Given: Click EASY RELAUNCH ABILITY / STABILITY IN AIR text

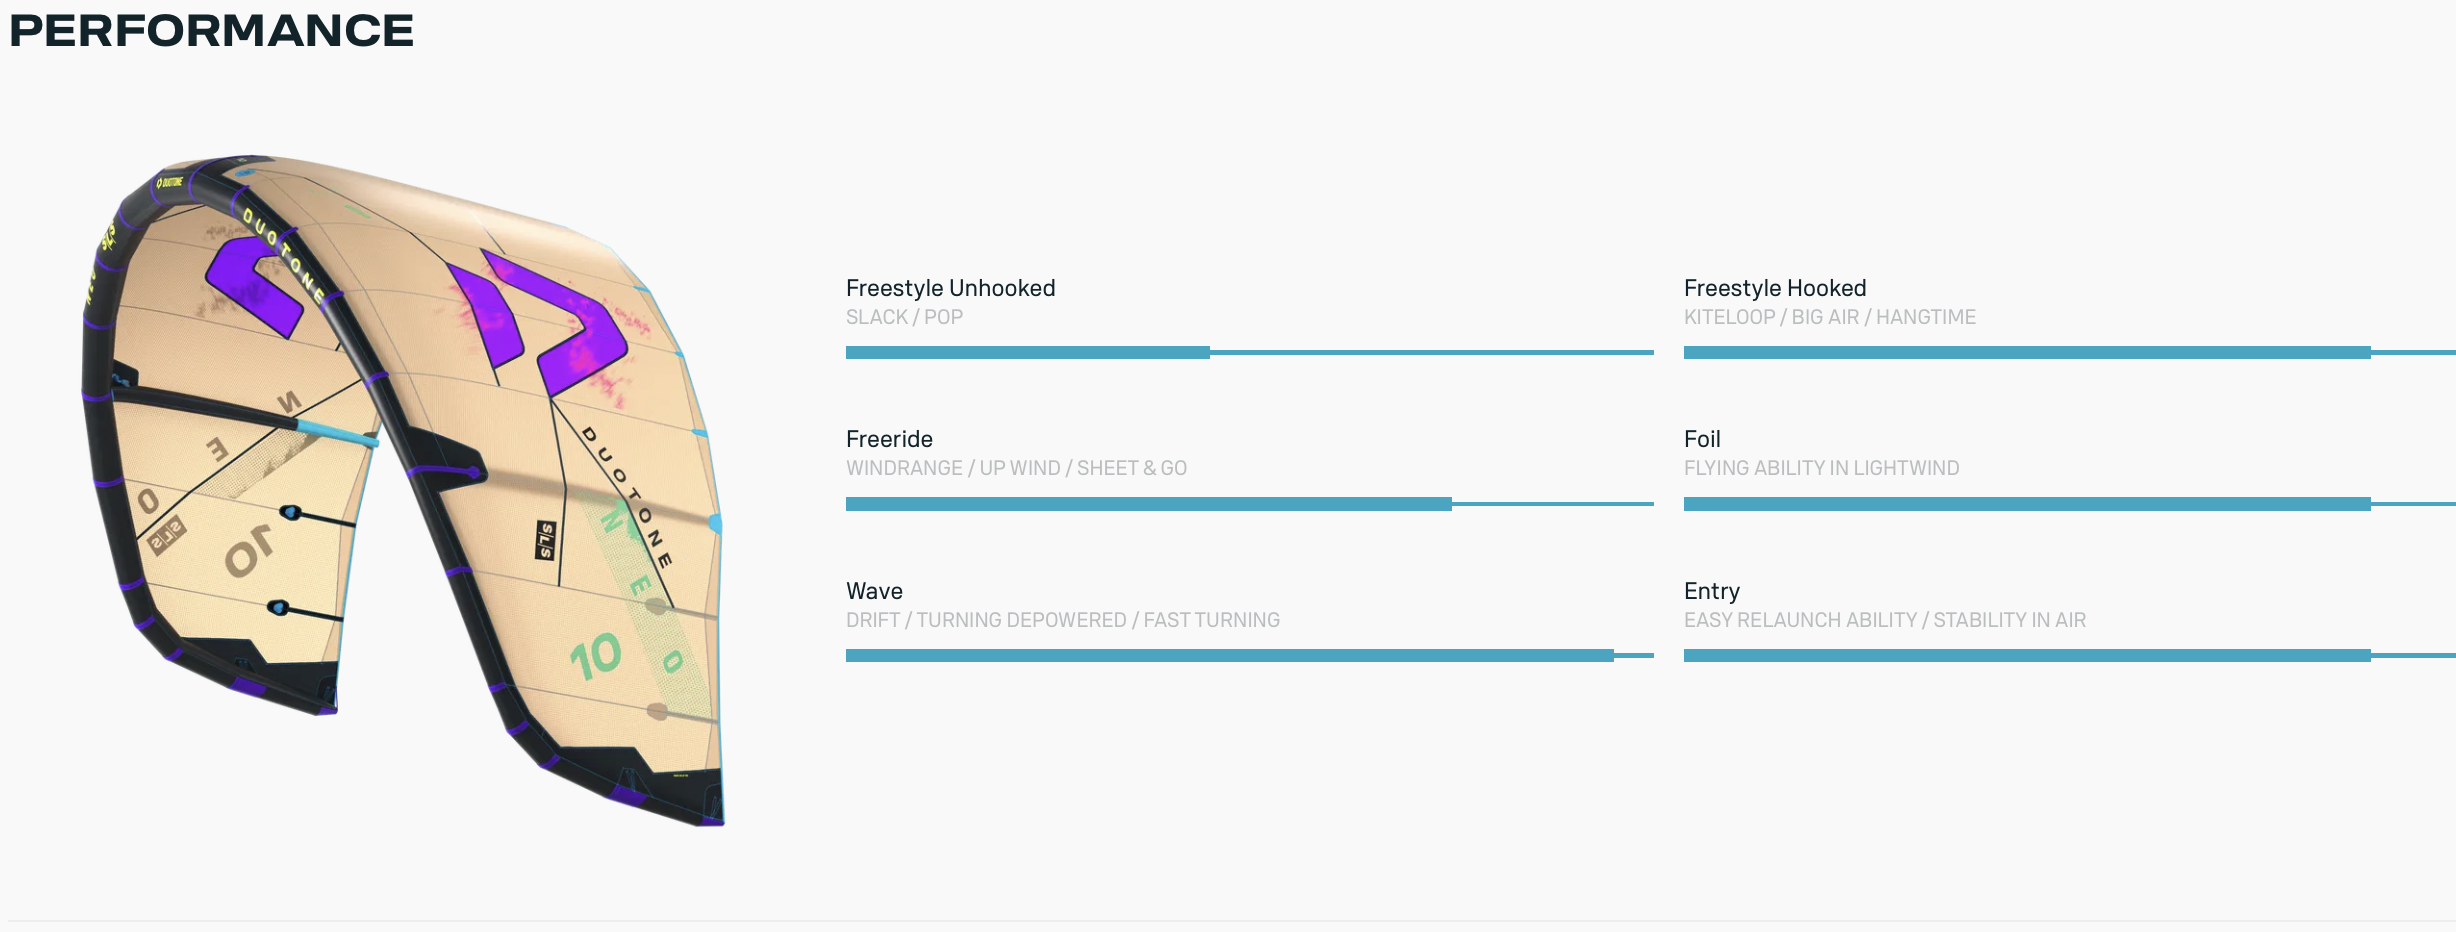Looking at the screenshot, I should coord(1885,620).
